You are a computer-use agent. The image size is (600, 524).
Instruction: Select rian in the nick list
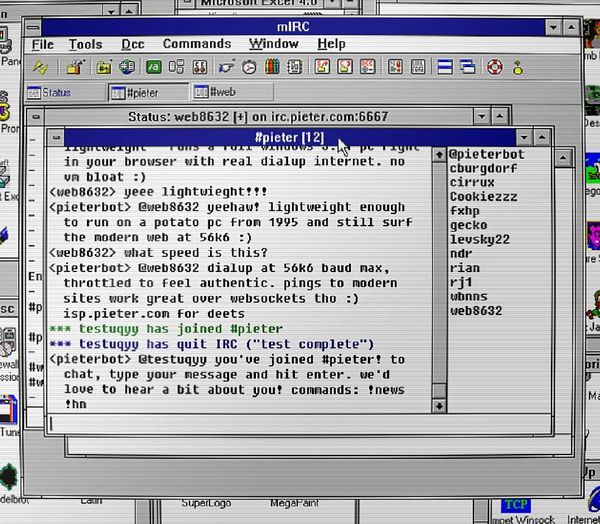pos(465,268)
